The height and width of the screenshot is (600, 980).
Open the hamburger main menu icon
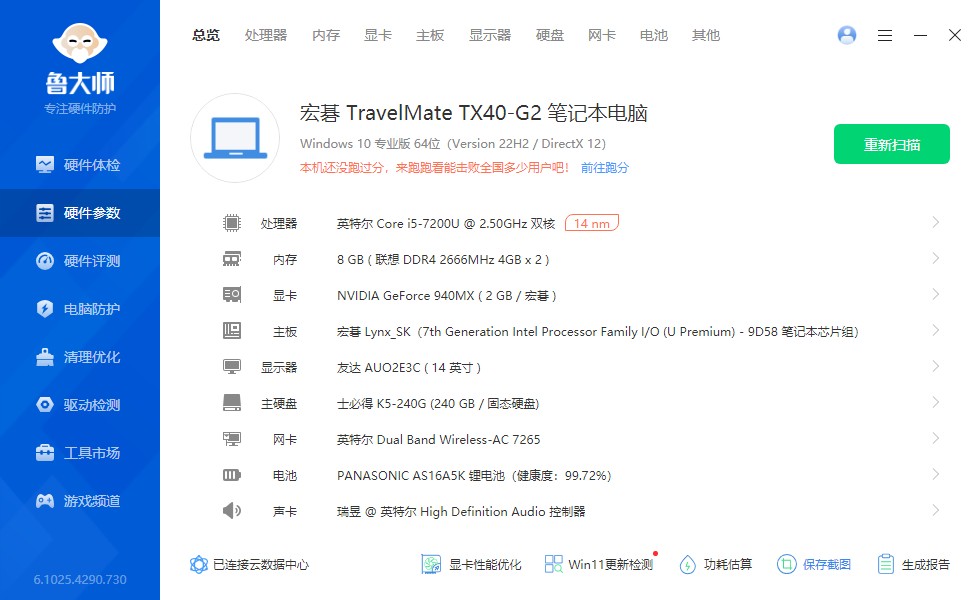click(x=884, y=36)
